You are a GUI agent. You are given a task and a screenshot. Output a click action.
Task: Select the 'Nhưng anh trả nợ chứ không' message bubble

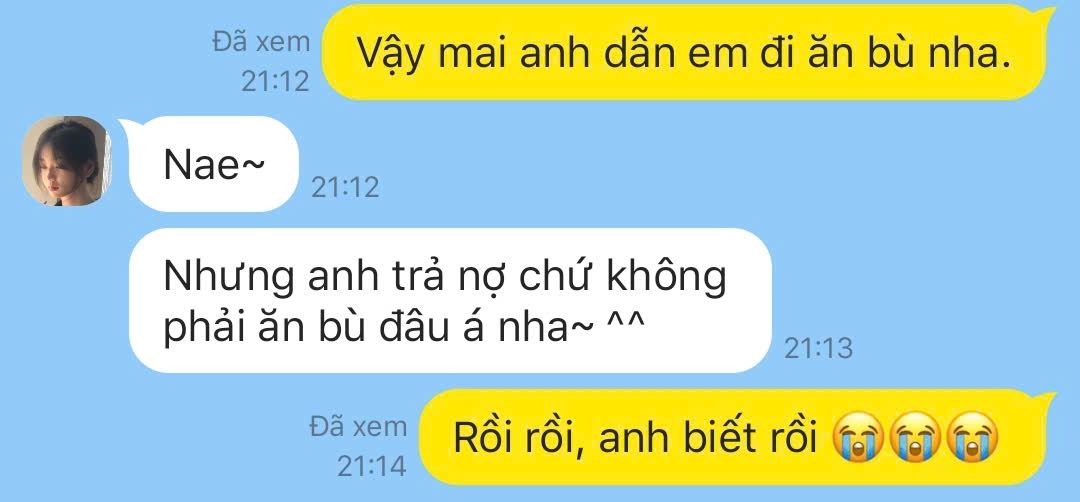click(450, 300)
